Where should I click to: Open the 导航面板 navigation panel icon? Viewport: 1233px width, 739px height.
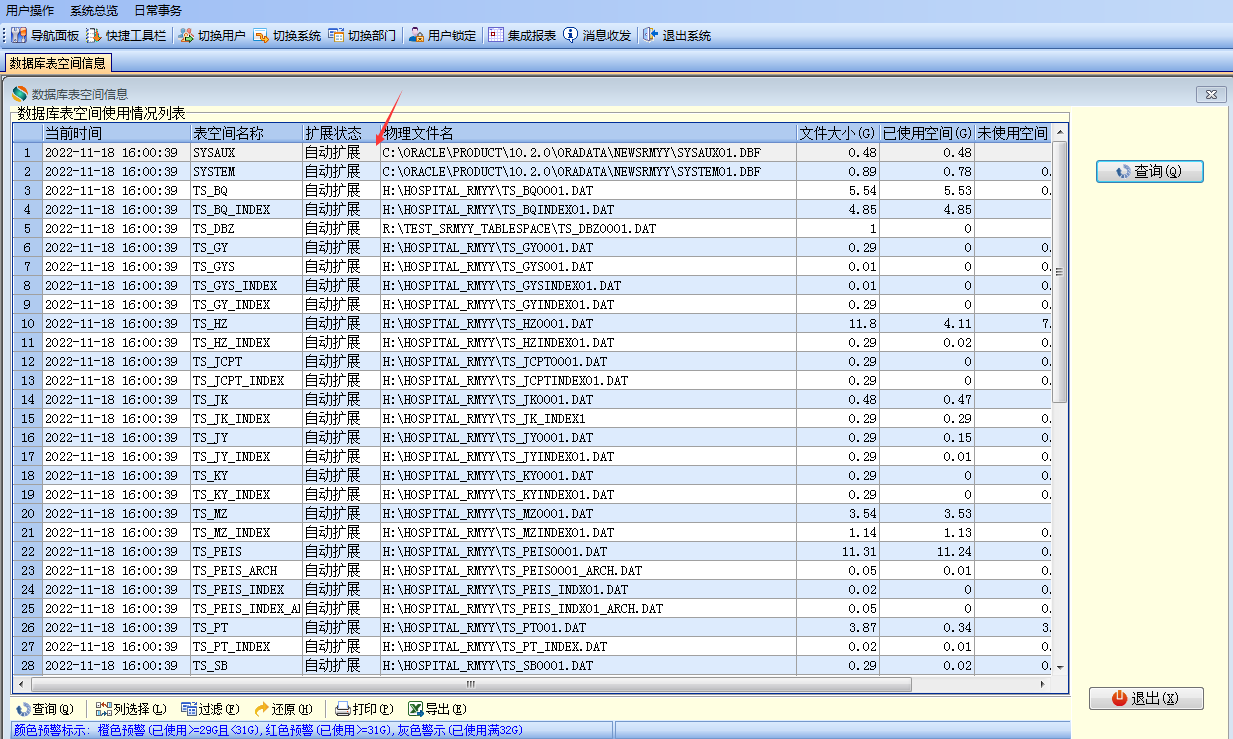pyautogui.click(x=19, y=35)
